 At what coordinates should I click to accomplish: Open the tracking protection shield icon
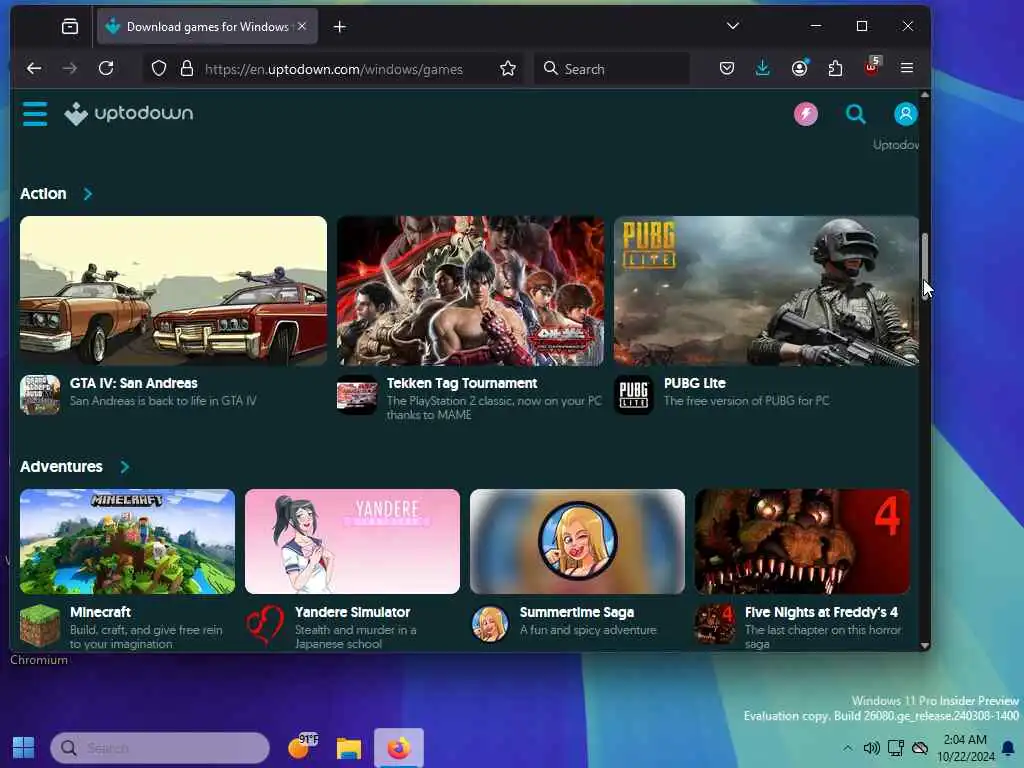(x=159, y=69)
